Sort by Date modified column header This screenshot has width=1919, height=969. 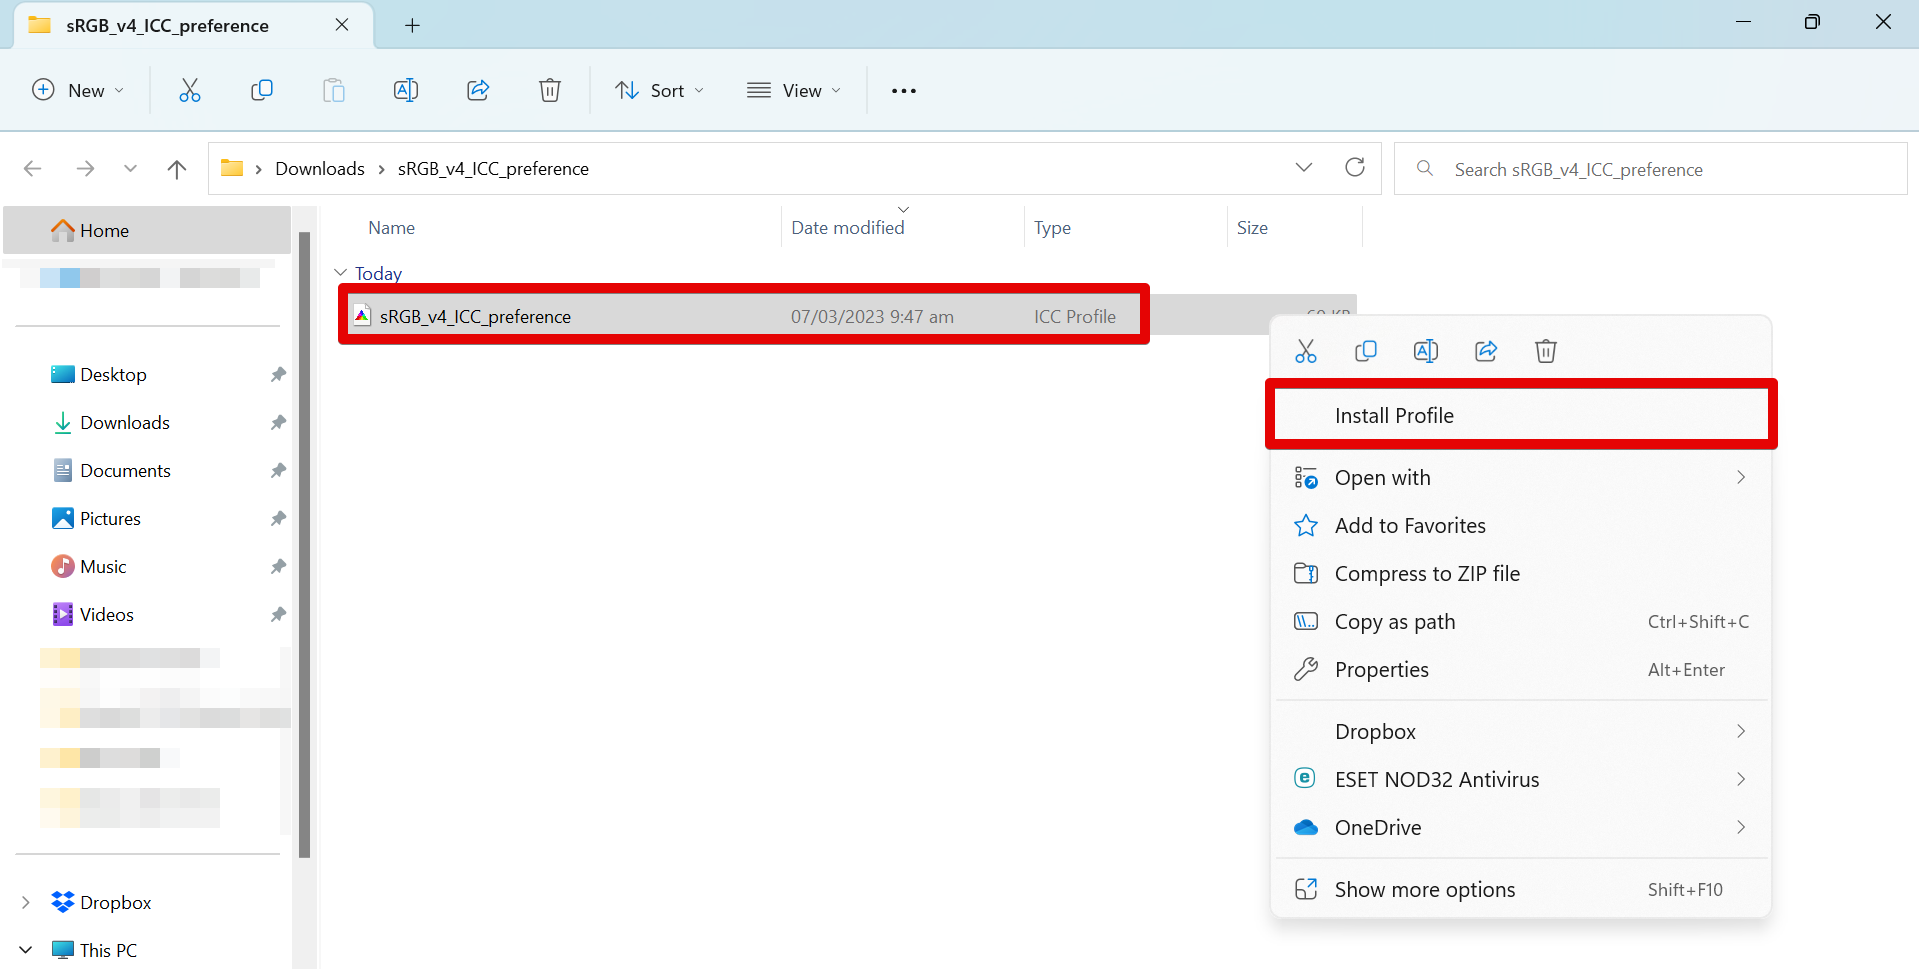click(x=848, y=228)
